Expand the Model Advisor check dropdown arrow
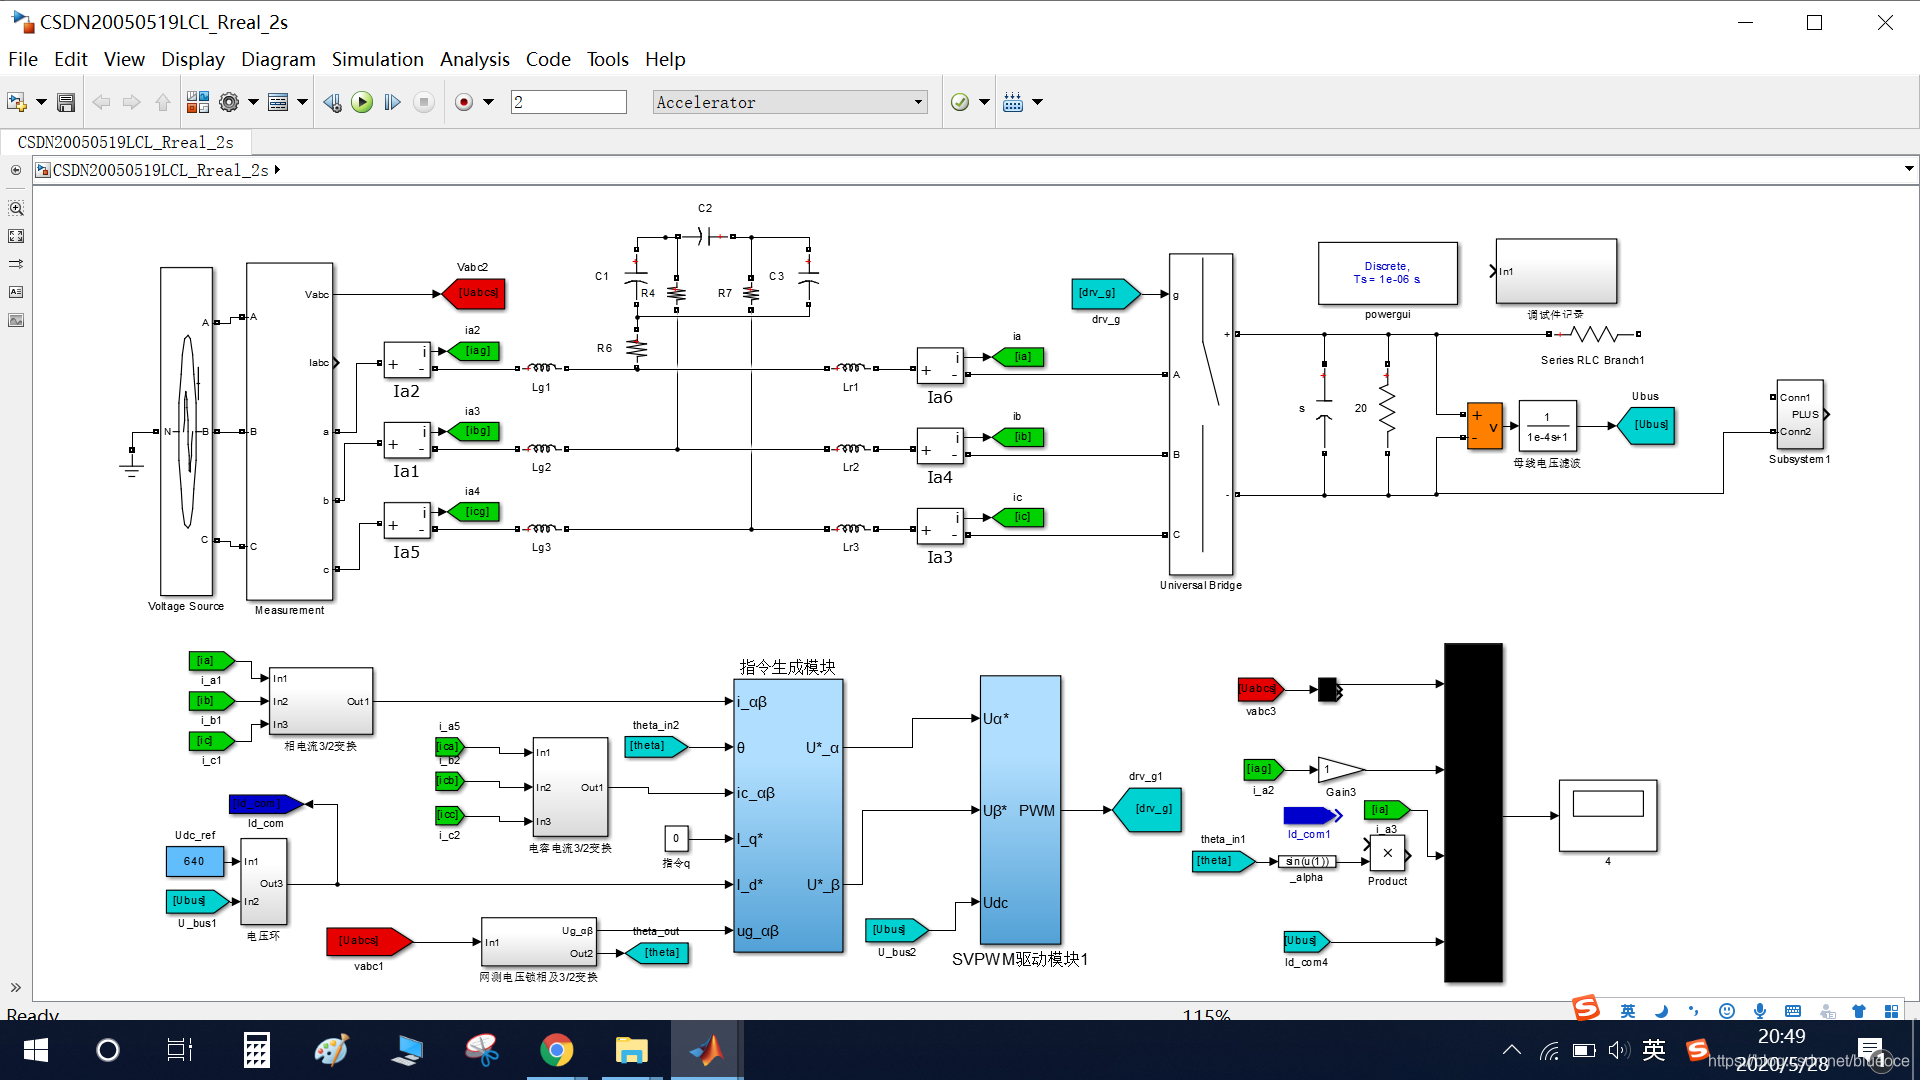The width and height of the screenshot is (1920, 1080). point(984,102)
